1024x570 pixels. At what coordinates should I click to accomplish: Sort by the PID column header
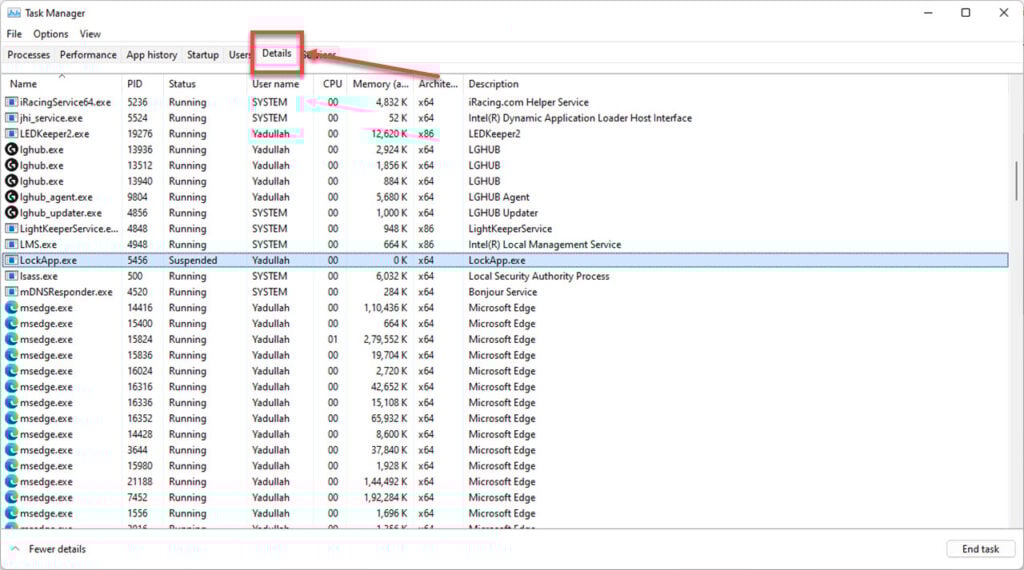click(x=142, y=84)
